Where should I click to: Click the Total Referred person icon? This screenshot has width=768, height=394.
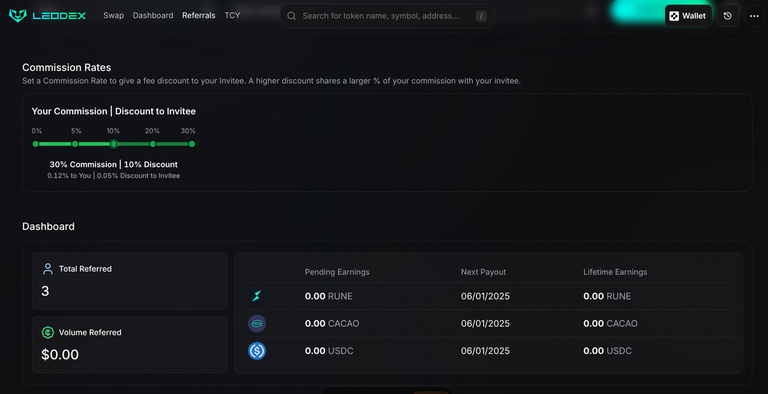point(48,269)
